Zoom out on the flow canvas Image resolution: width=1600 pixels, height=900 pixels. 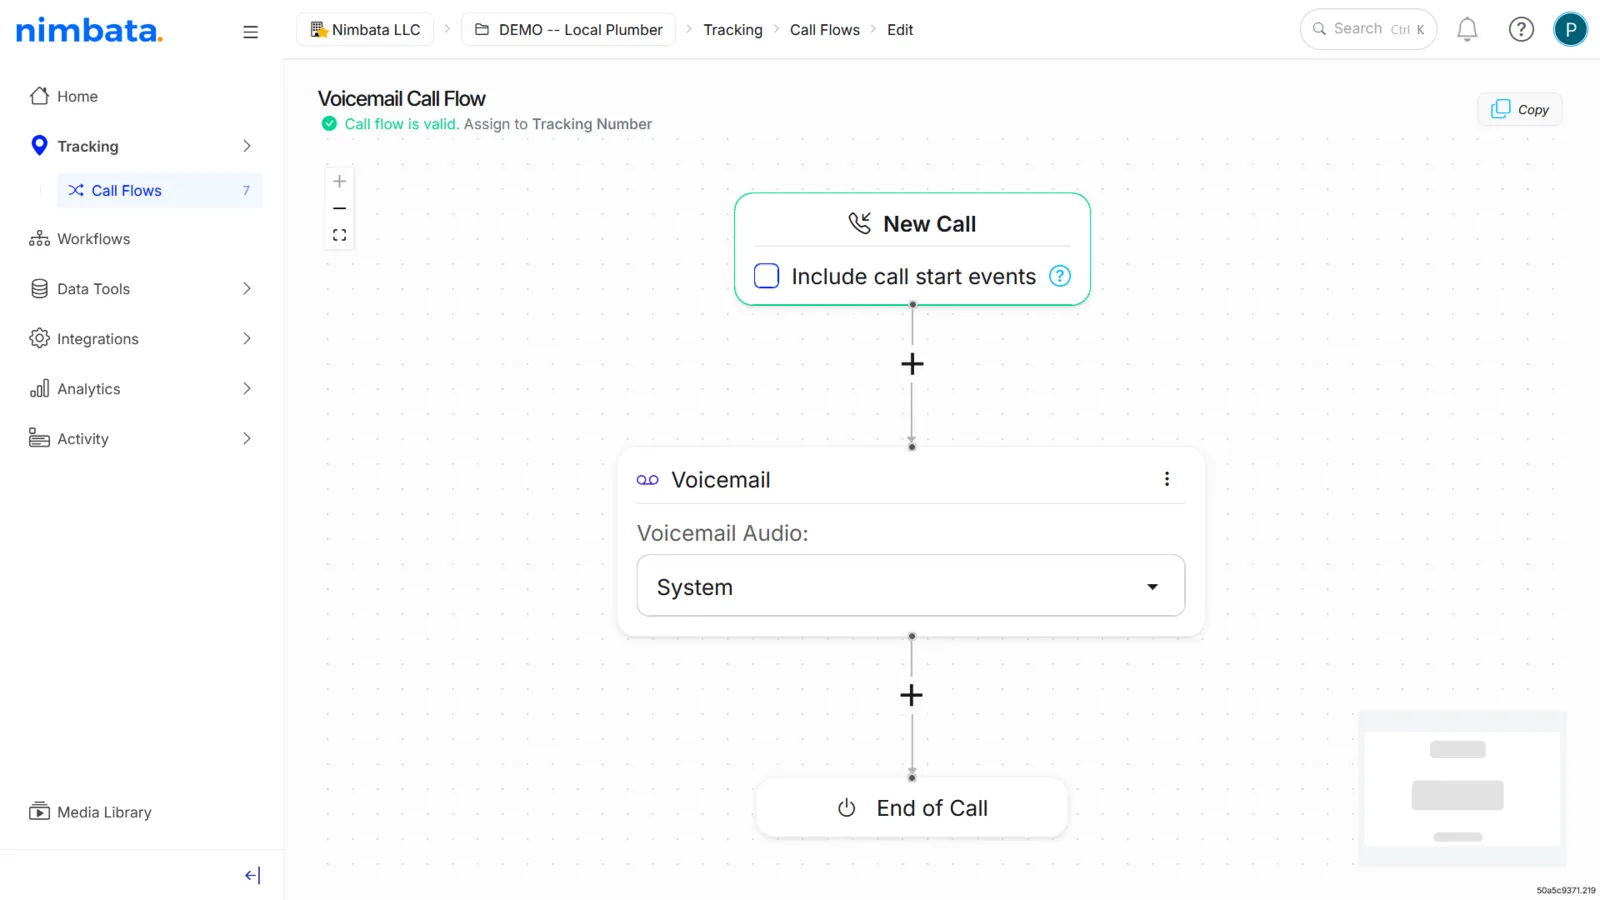tap(340, 208)
